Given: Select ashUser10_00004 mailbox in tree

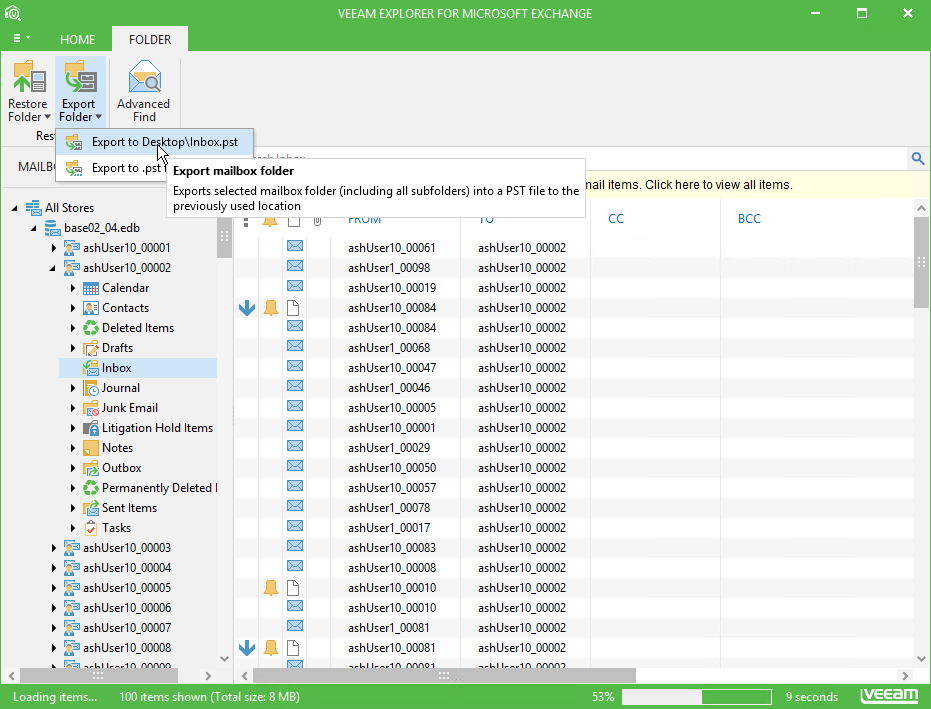Looking at the screenshot, I should 126,568.
